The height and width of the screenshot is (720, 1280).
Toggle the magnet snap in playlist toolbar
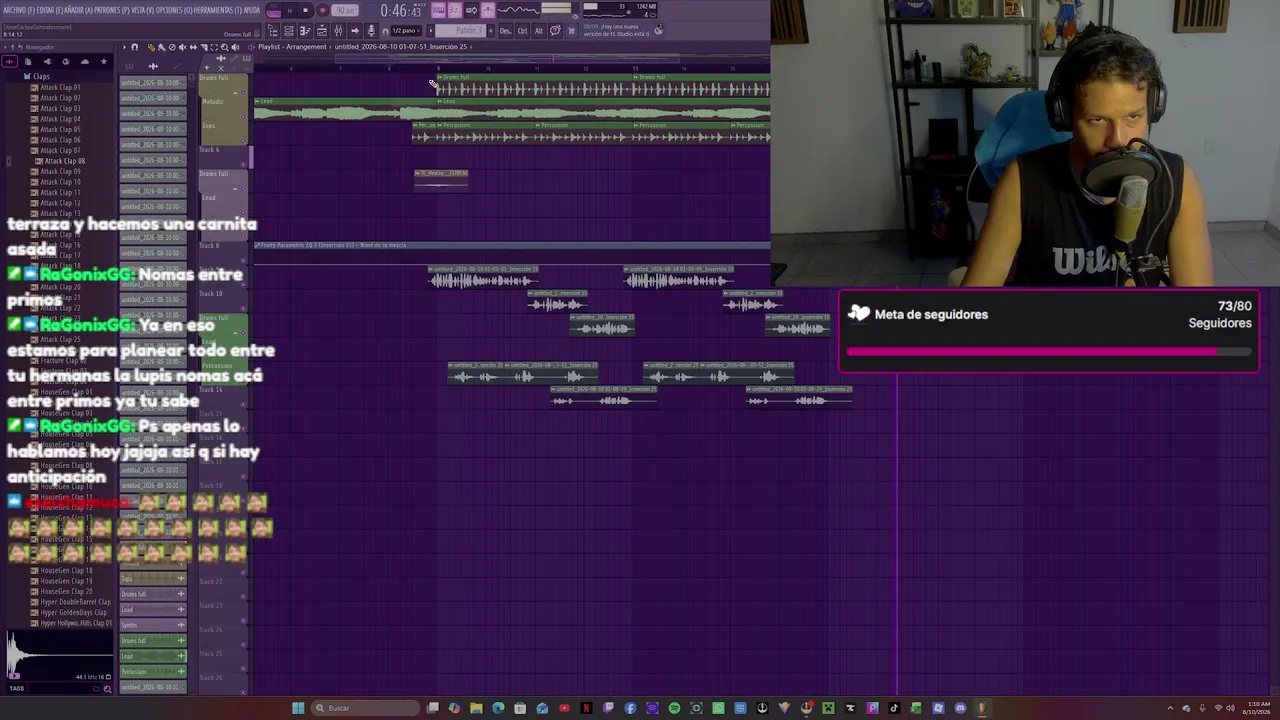pyautogui.click(x=135, y=47)
